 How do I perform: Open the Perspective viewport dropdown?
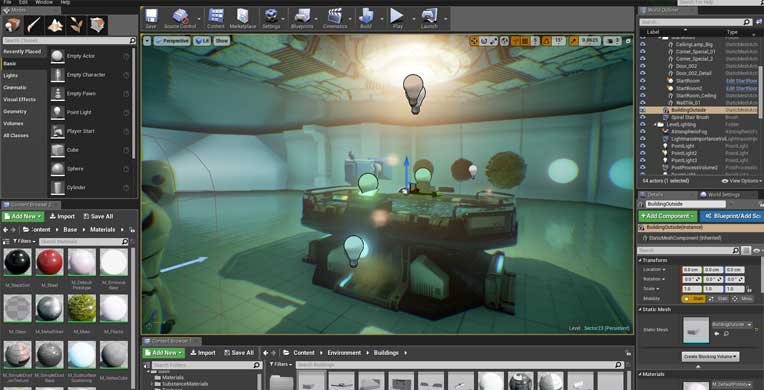[172, 41]
